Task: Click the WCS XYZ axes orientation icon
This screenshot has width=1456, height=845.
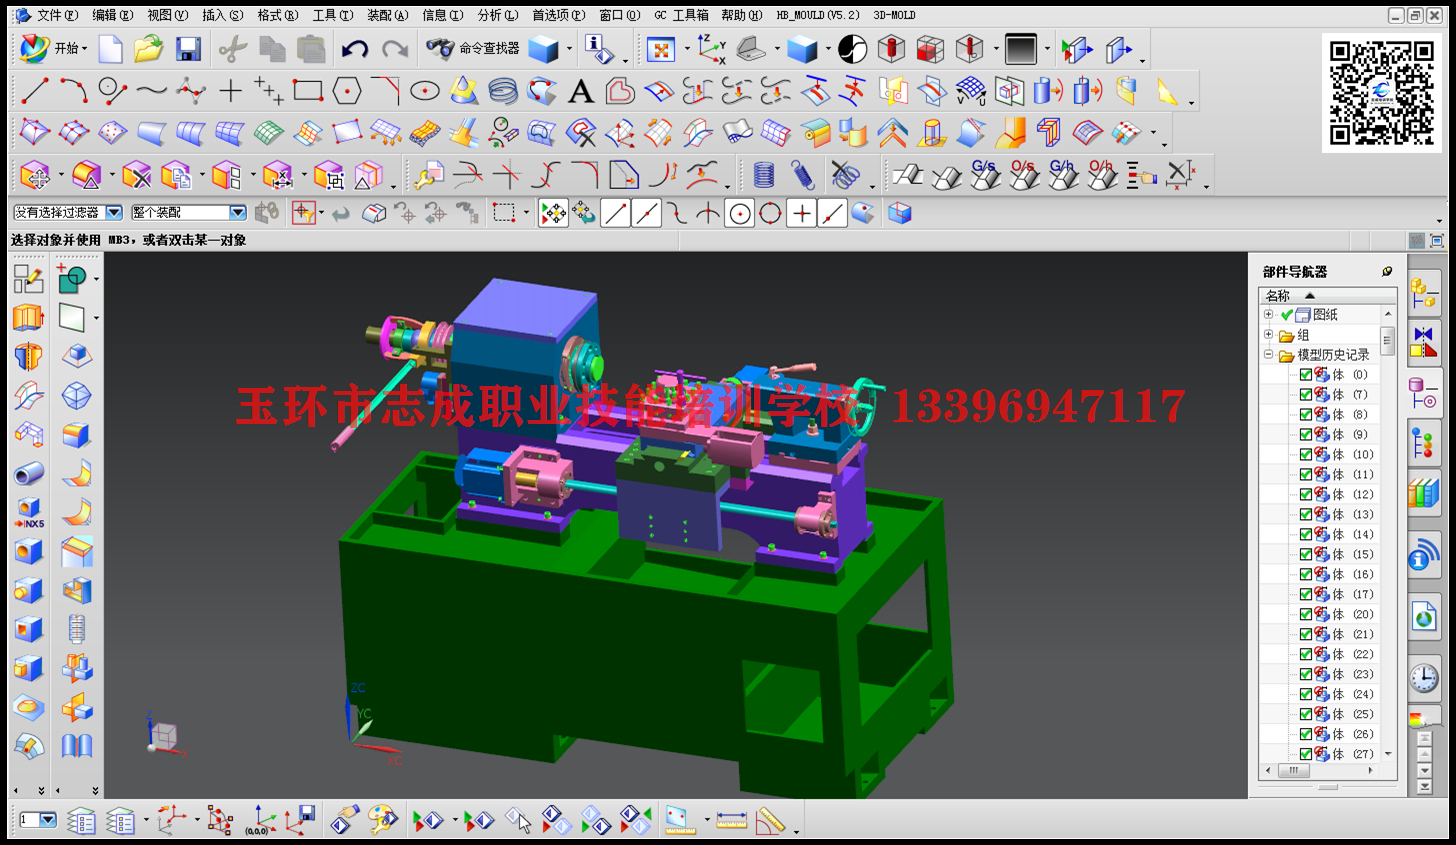Action: pos(711,48)
